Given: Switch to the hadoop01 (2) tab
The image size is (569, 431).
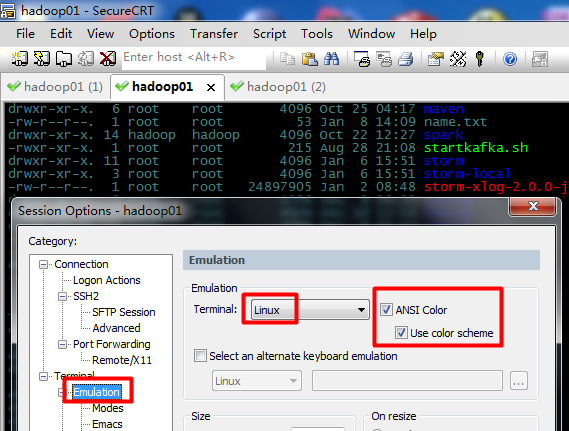Looking at the screenshot, I should coord(278,87).
